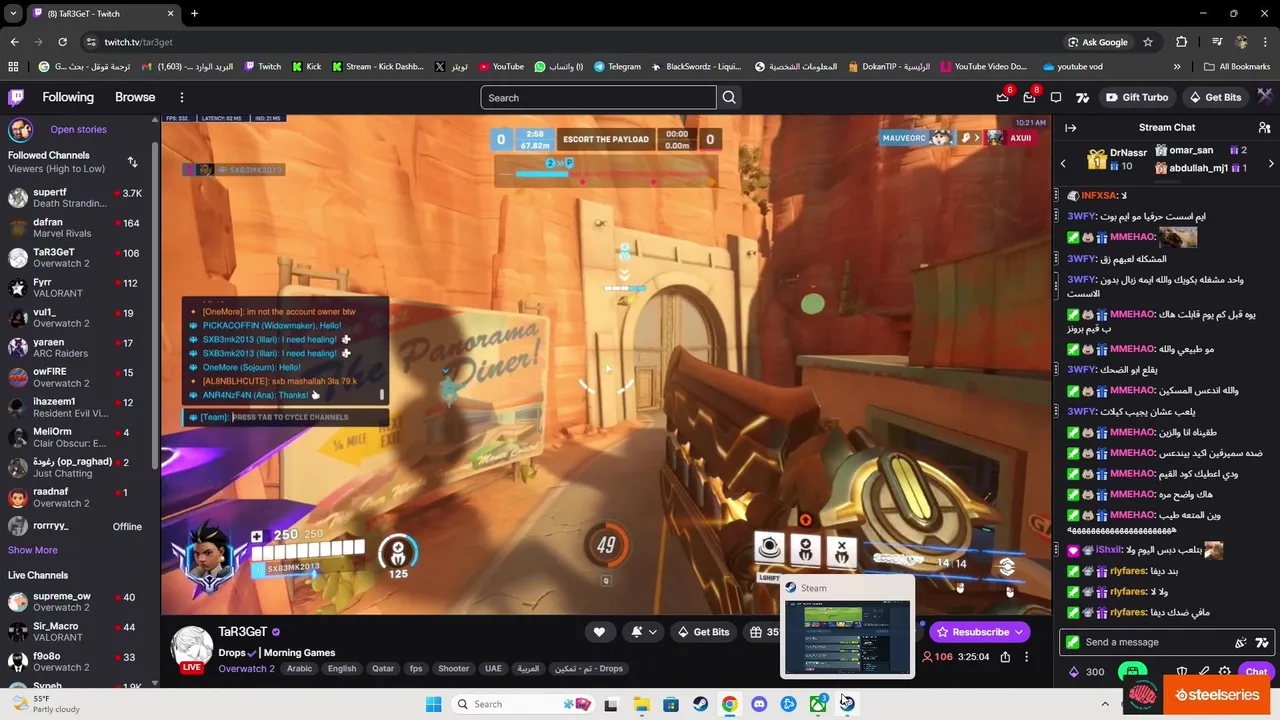Open Steam from the Windows taskbar
This screenshot has height=720, width=1280.
700,704
